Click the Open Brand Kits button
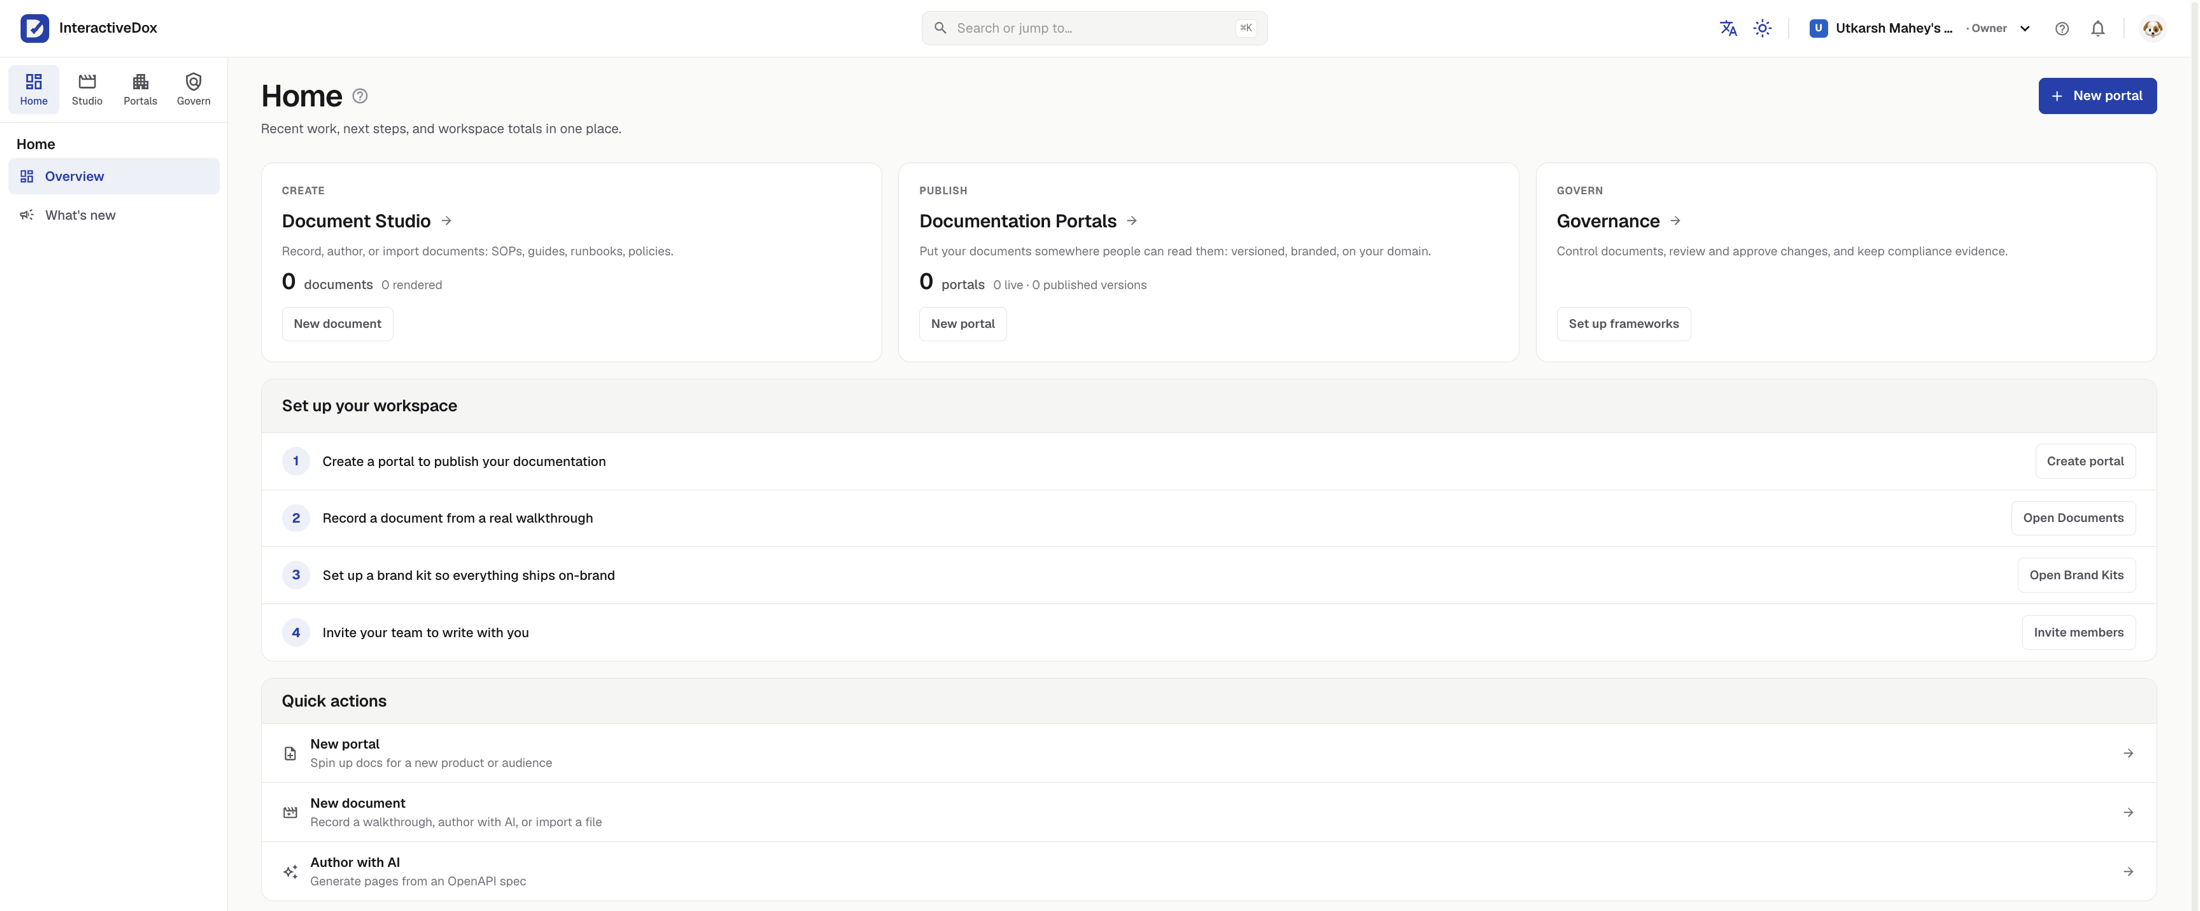Viewport: 2200px width, 911px height. (x=2076, y=575)
